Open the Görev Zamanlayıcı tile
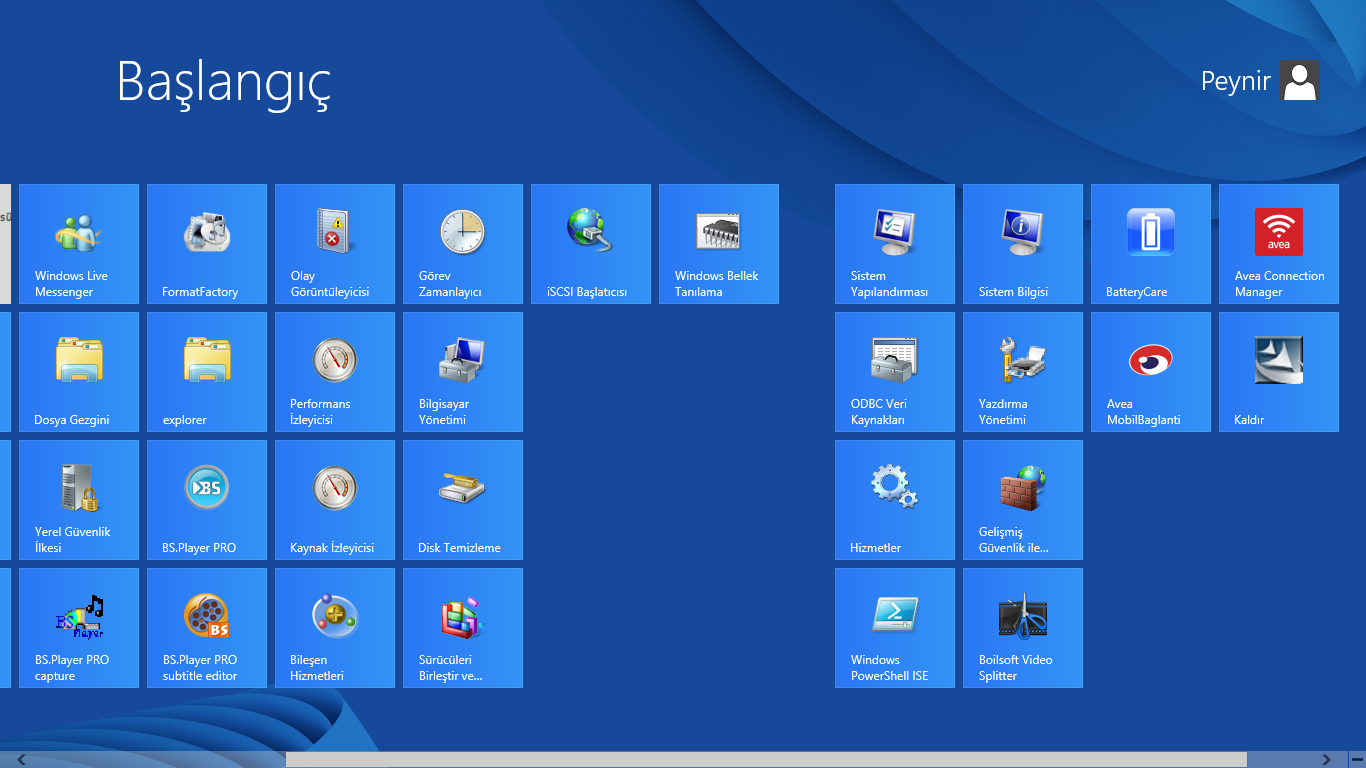Viewport: 1366px width, 768px height. coord(463,244)
